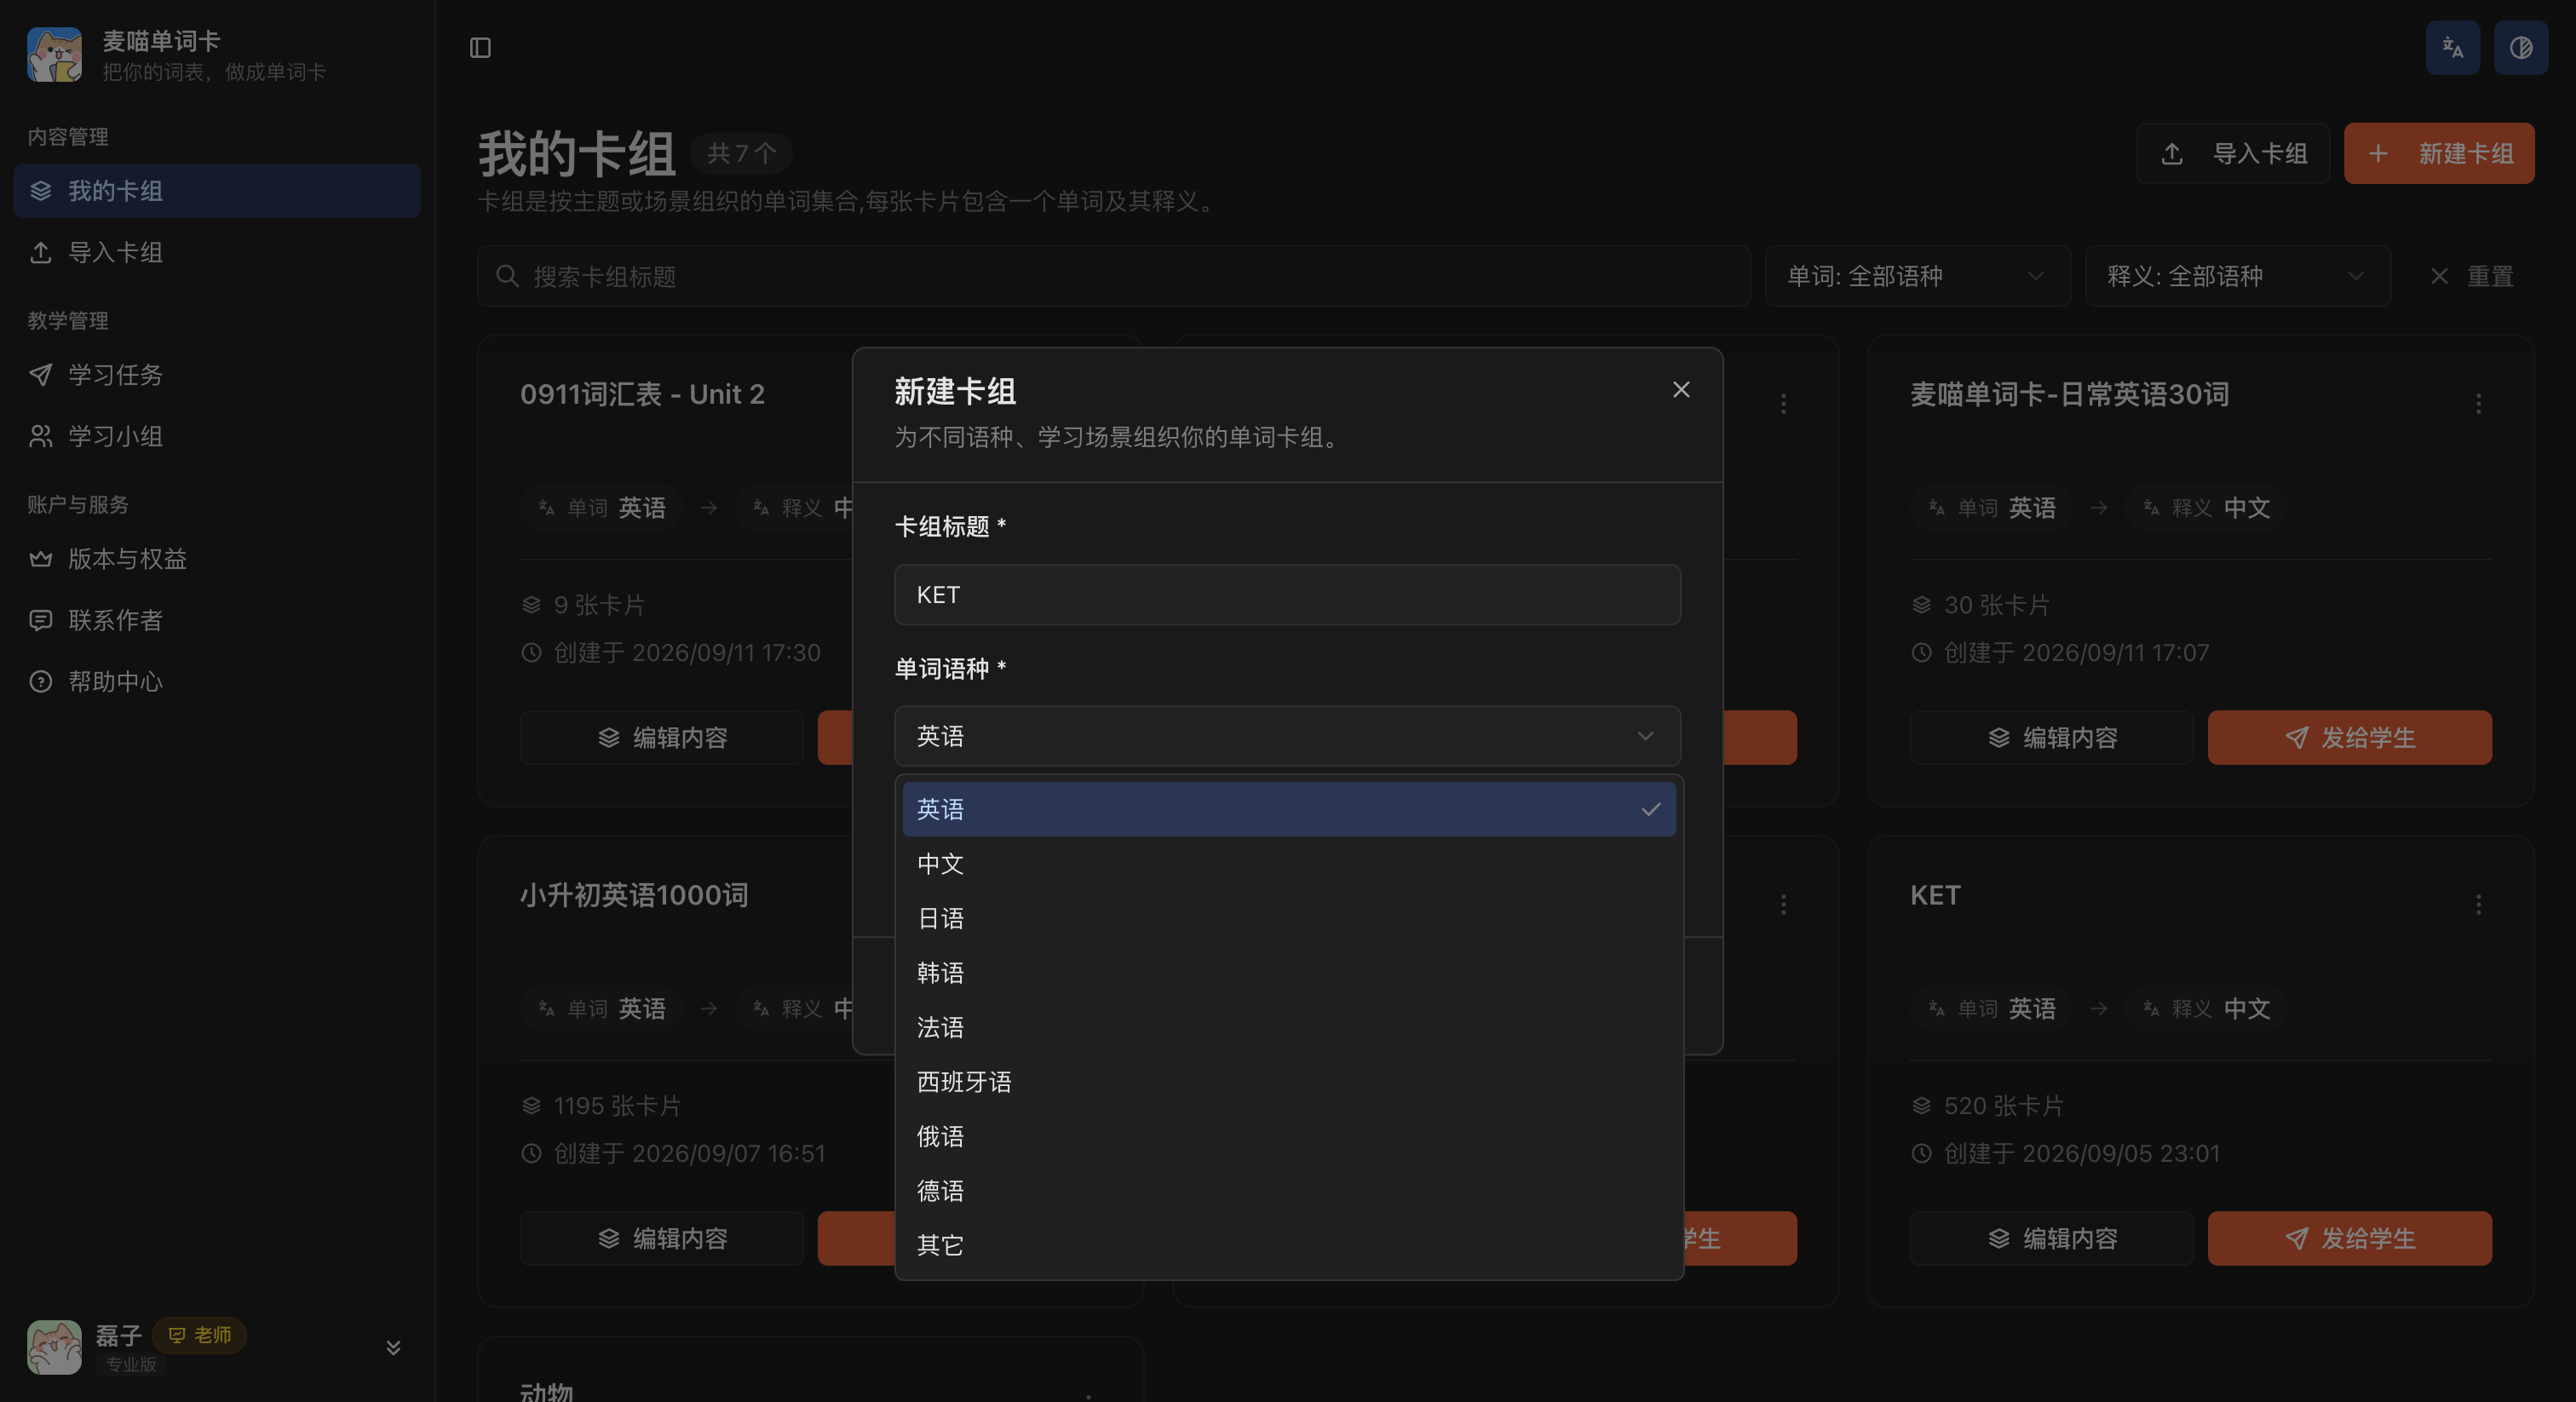This screenshot has height=1402, width=2576.
Task: Pick 德语 from the language list
Action: tap(1289, 1191)
